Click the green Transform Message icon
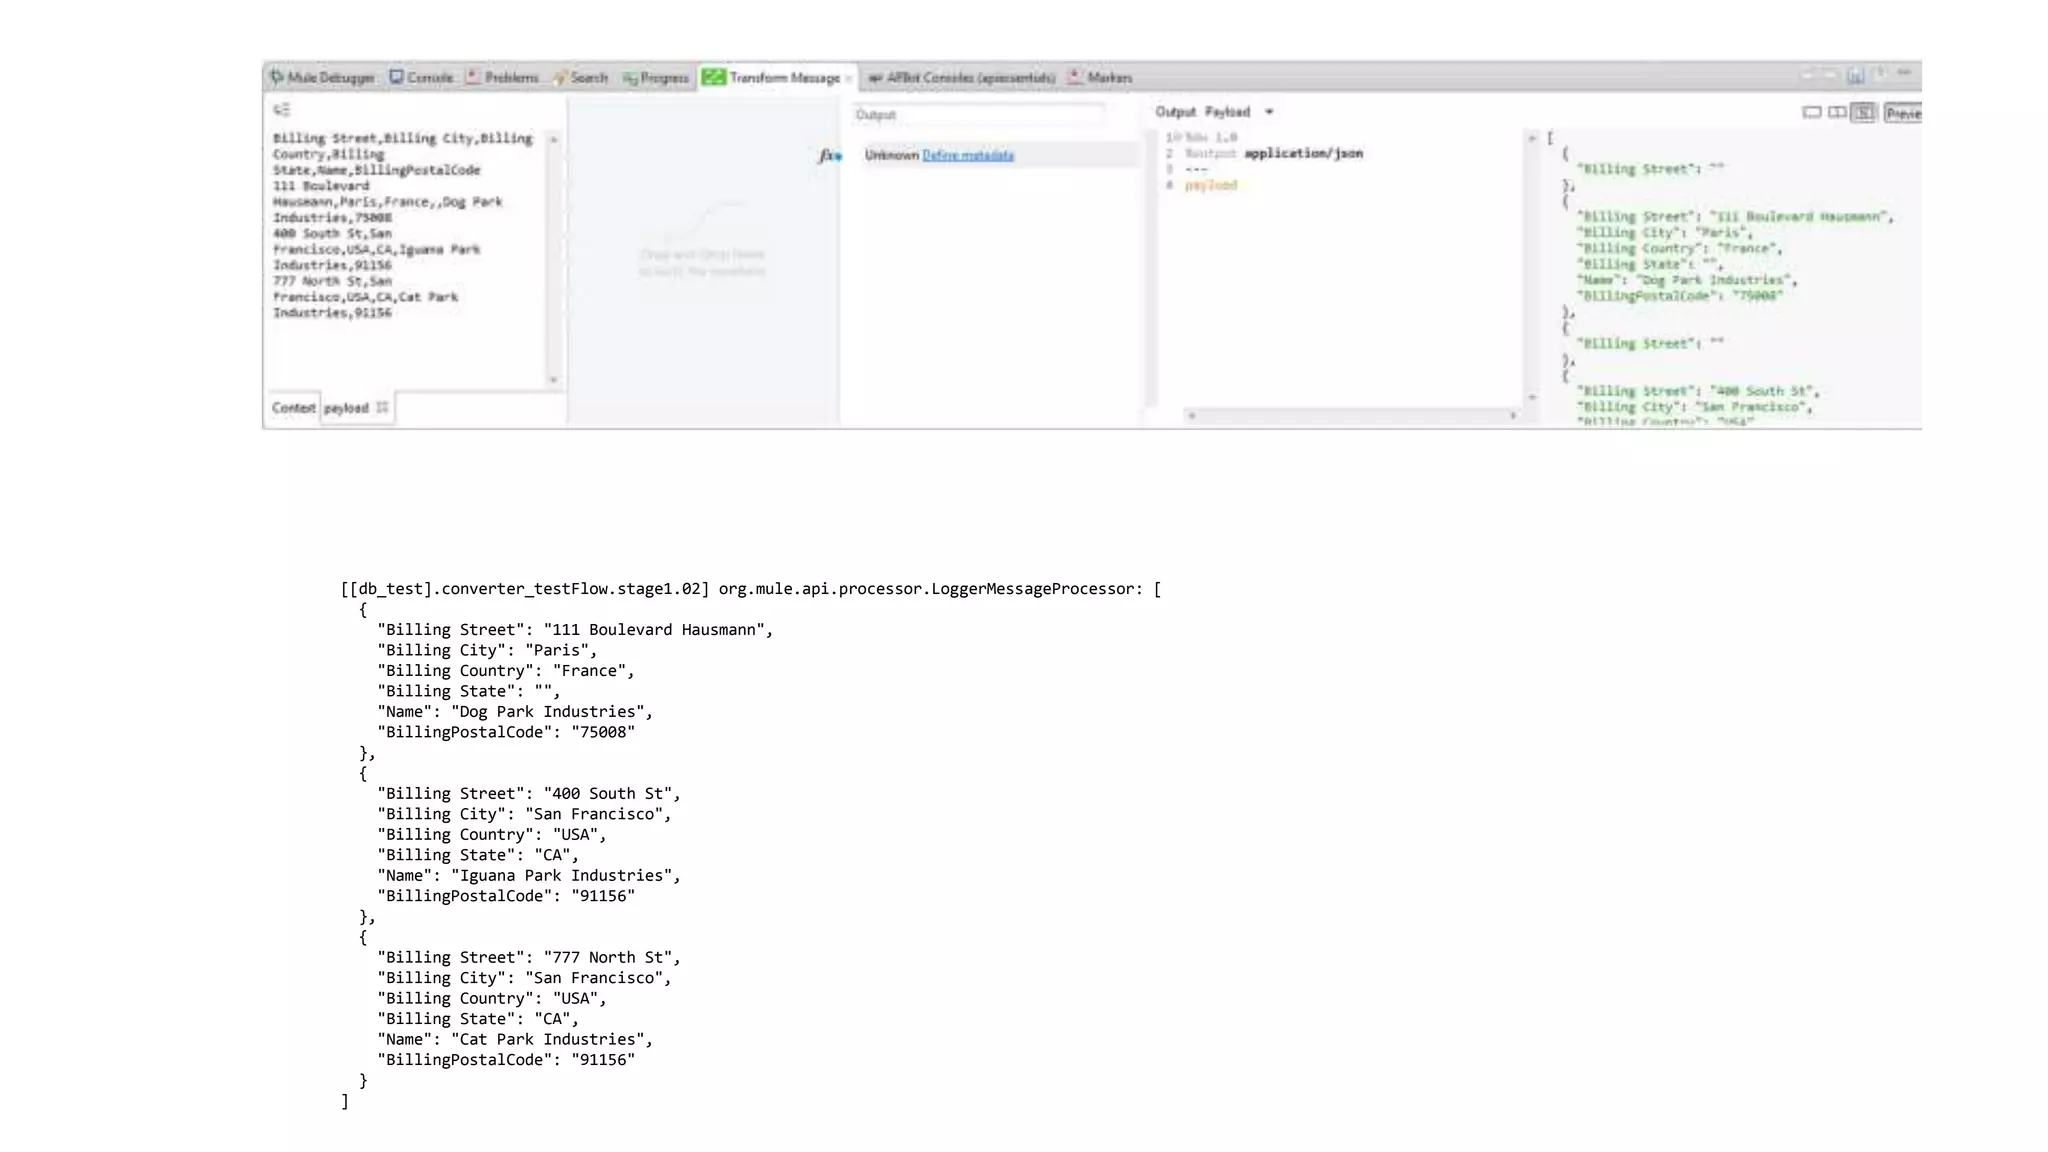The width and height of the screenshot is (2048, 1152). (x=714, y=77)
